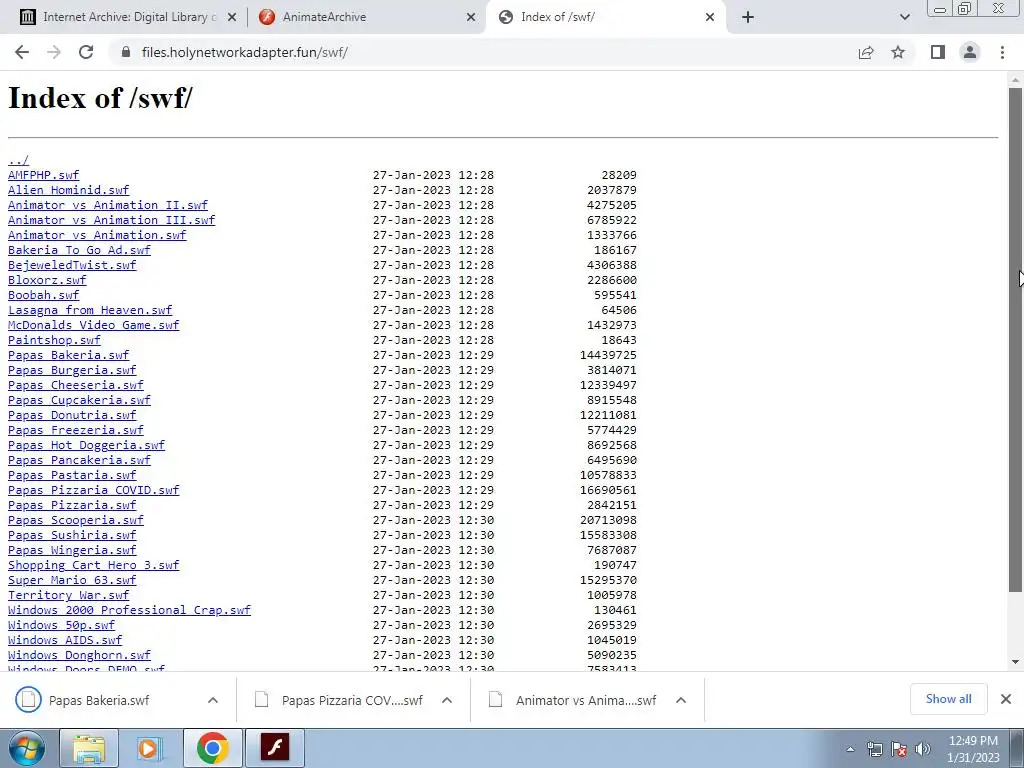The image size is (1024, 768).
Task: Open the Chrome profile avatar
Action: (x=970, y=52)
